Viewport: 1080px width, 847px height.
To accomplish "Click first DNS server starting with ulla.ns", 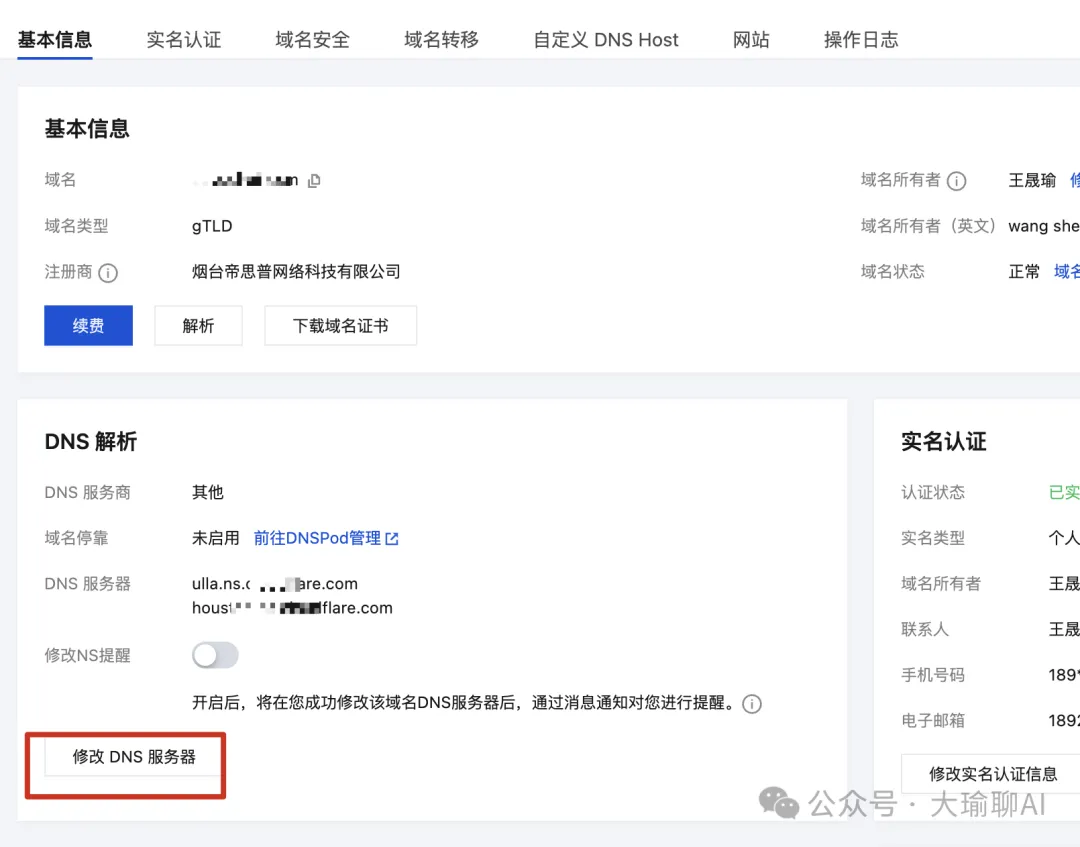I will pos(275,584).
